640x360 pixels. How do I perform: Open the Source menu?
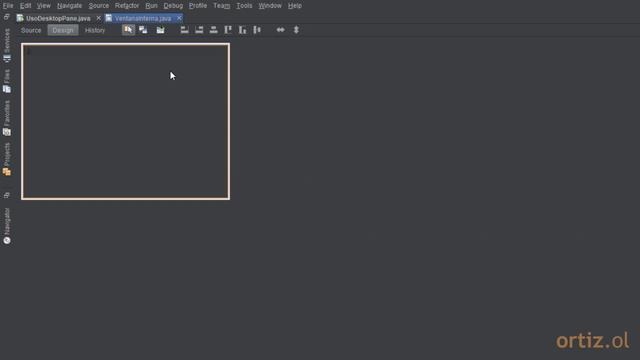tap(99, 6)
